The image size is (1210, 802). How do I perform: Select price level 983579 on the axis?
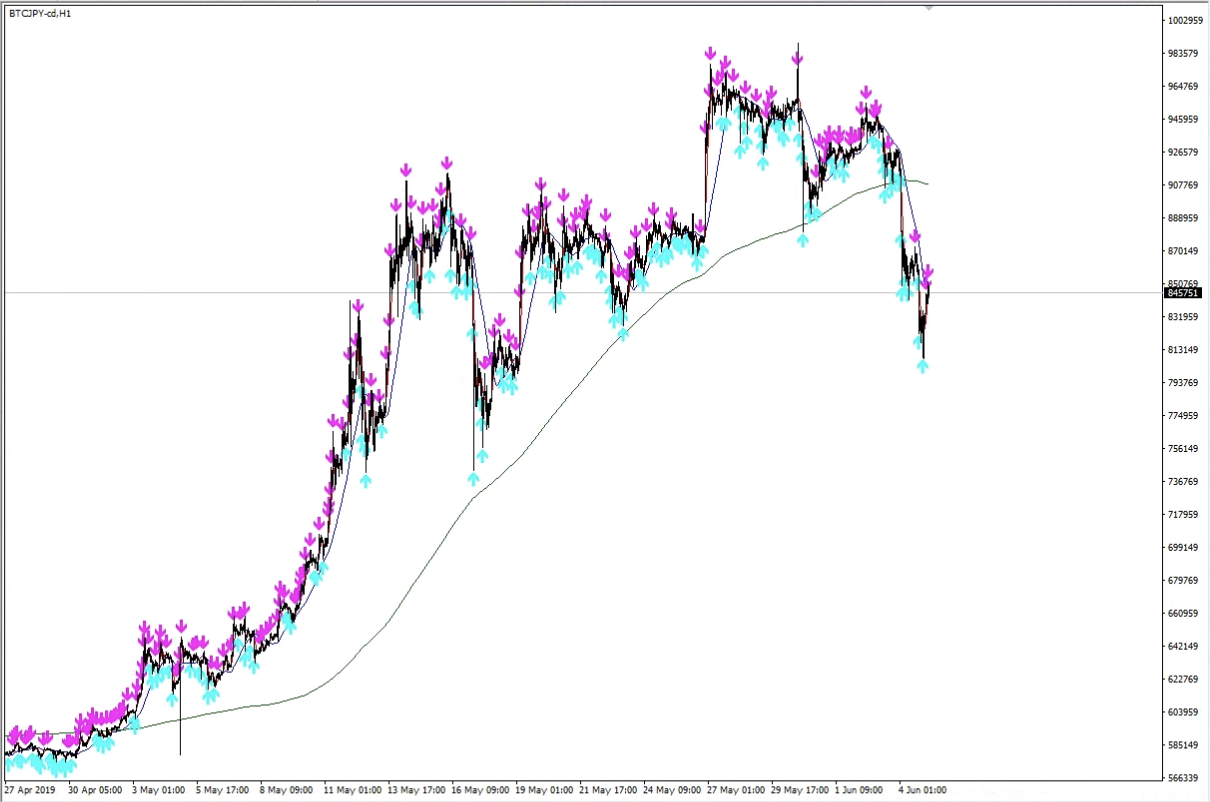point(1184,54)
